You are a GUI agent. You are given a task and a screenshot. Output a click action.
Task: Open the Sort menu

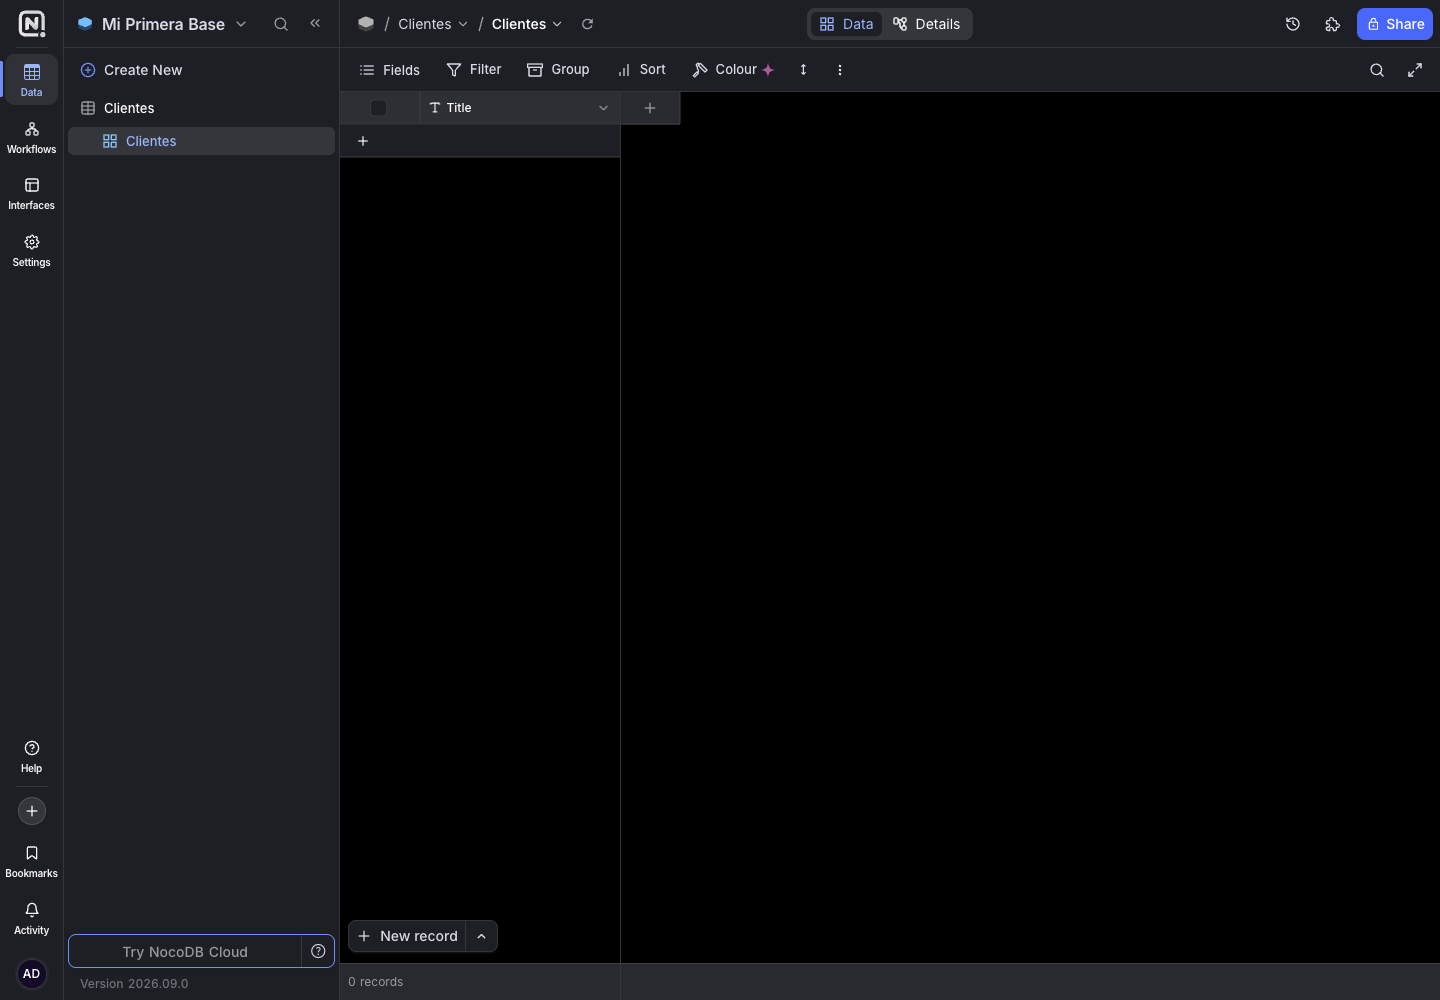(x=642, y=70)
